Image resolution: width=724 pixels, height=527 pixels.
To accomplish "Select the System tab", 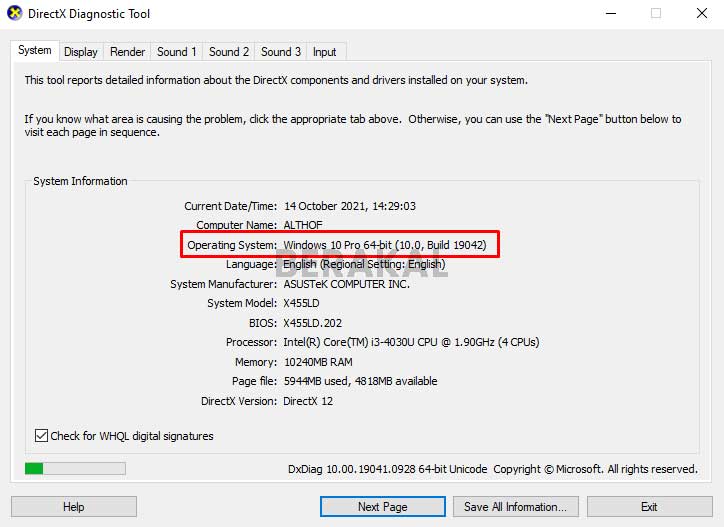I will 35,51.
